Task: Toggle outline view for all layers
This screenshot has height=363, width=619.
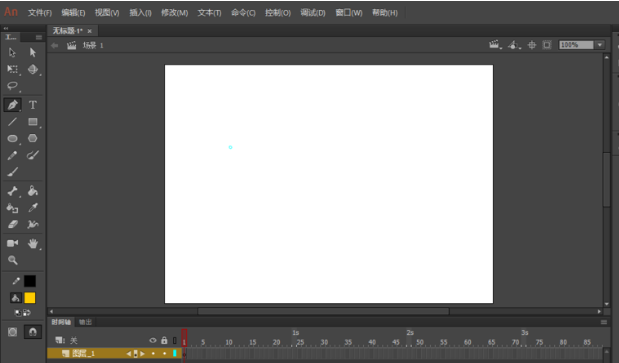Action: 174,340
